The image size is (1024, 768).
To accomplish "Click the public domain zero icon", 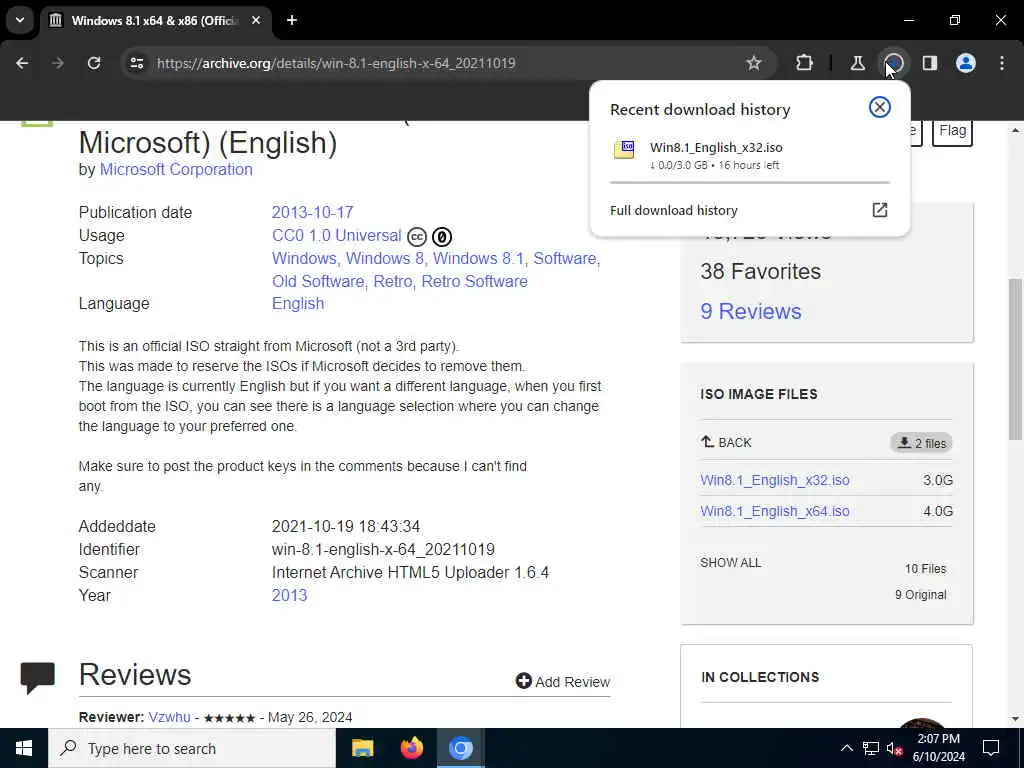I will pos(442,236).
